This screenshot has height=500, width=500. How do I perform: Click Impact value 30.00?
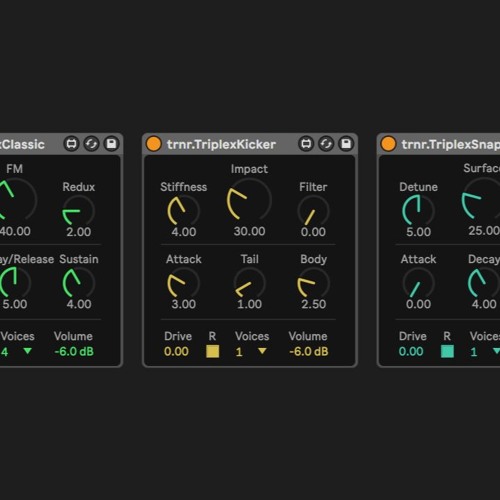249,231
